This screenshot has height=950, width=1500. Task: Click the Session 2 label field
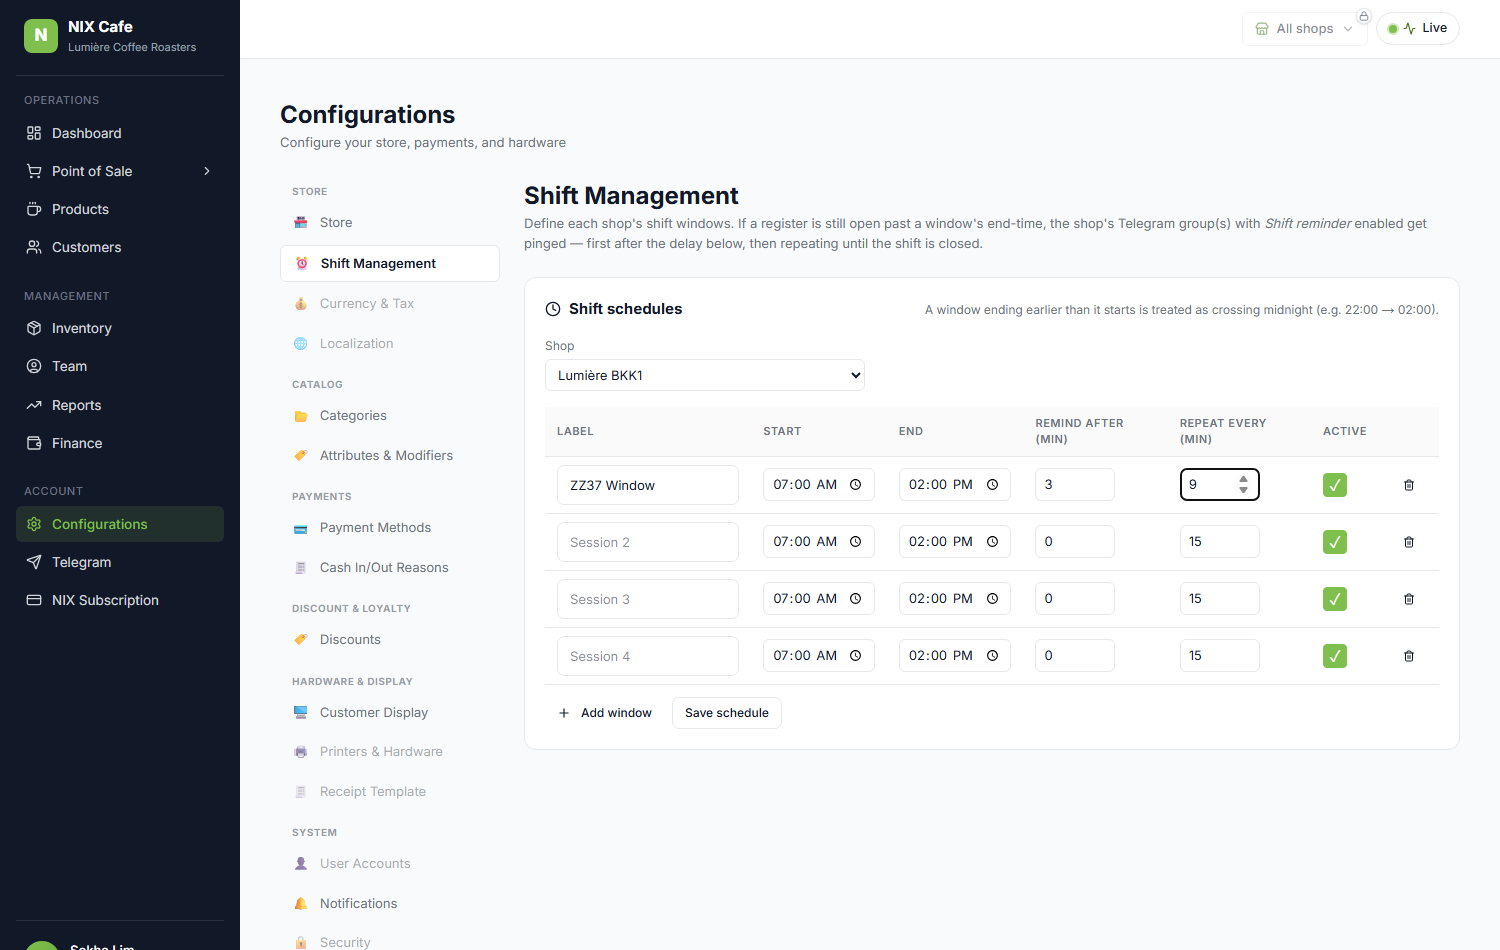[x=648, y=542]
